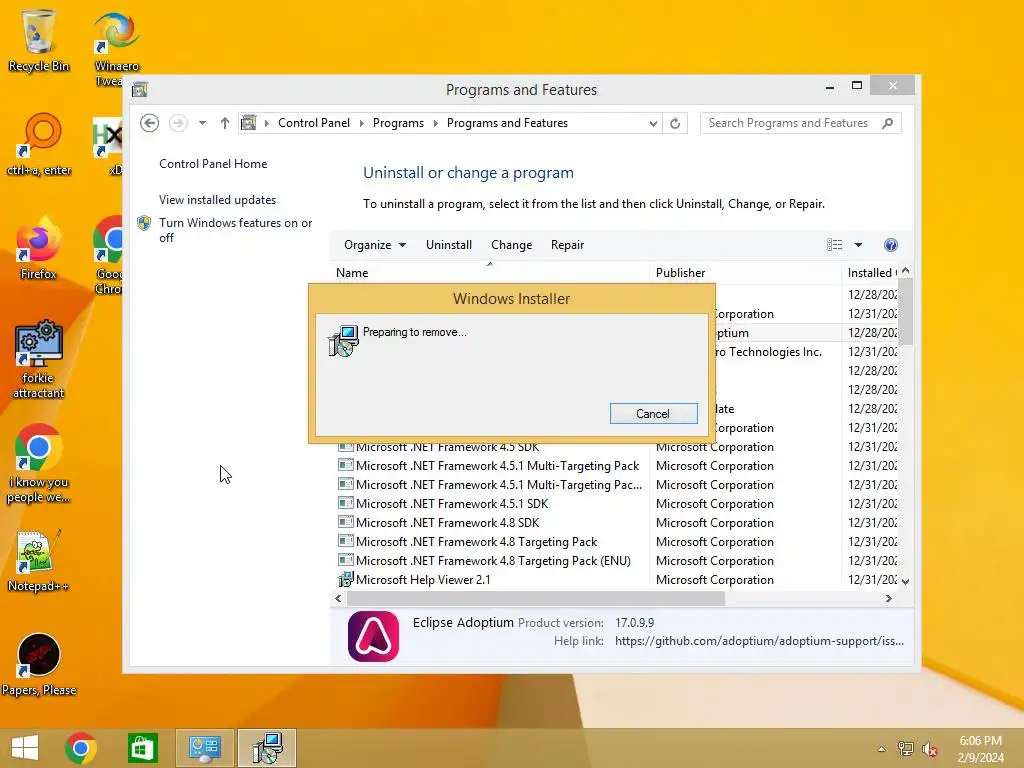Image resolution: width=1024 pixels, height=768 pixels.
Task: Click the Programs and Features breadcrumb
Action: pos(507,123)
